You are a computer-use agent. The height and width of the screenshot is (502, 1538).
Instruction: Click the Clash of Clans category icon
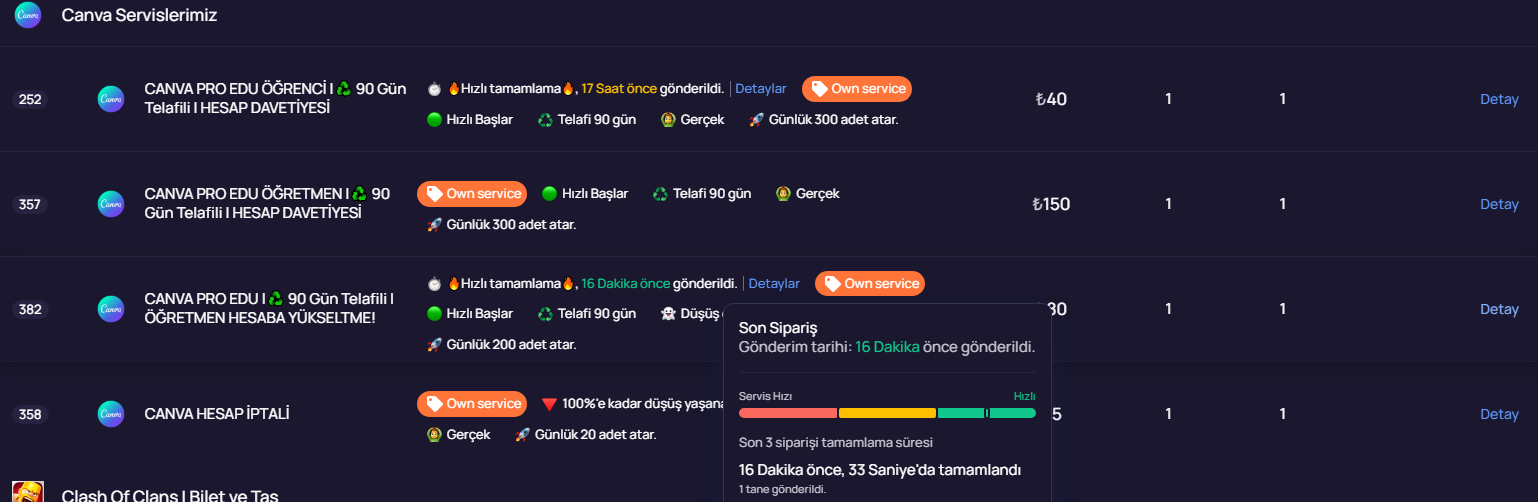[x=28, y=492]
